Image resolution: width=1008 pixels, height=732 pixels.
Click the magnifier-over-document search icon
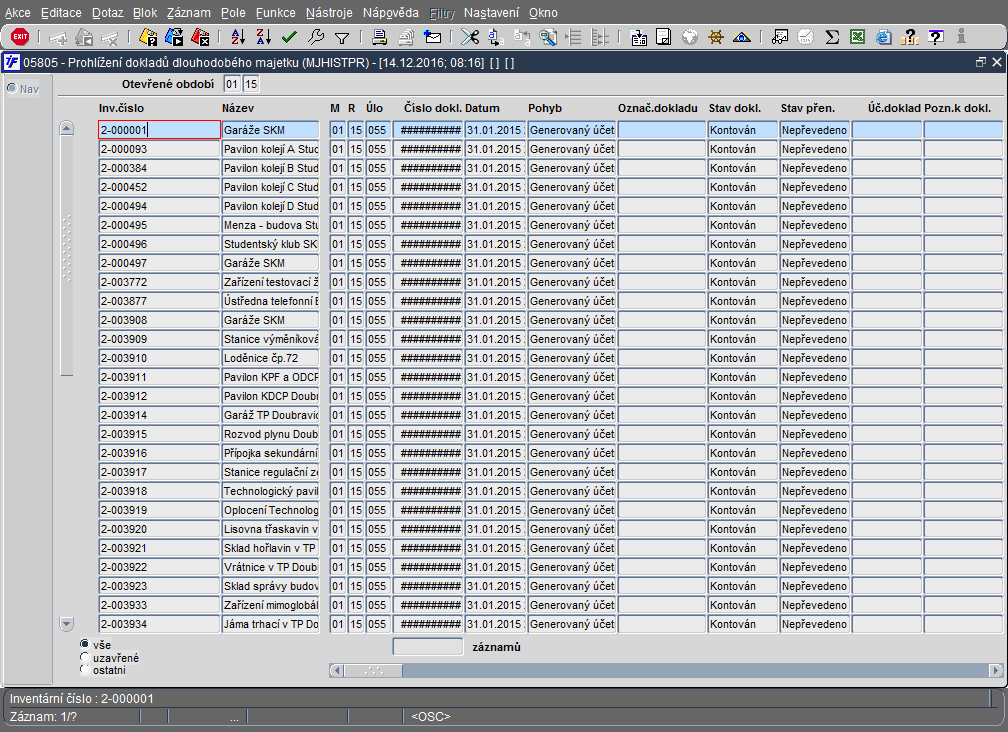[x=548, y=37]
